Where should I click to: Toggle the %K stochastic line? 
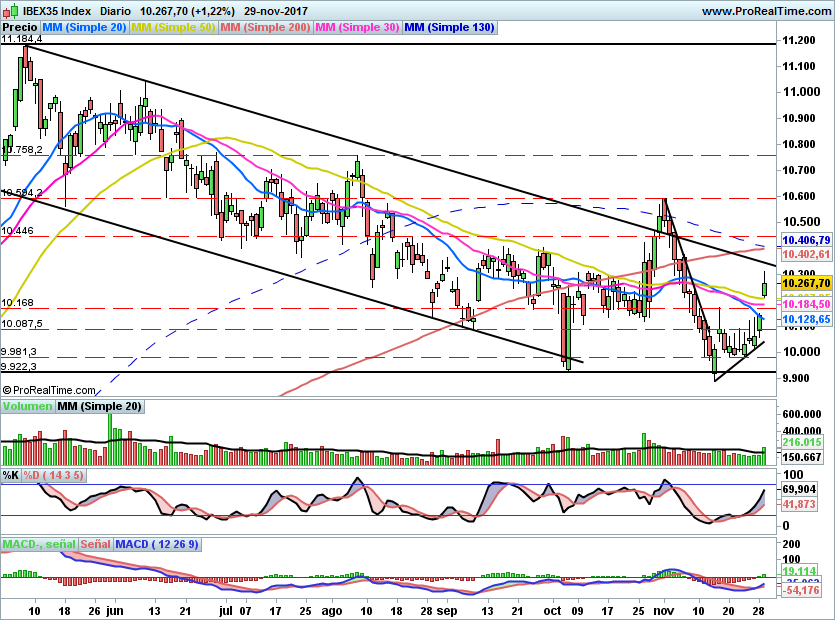tap(10, 476)
